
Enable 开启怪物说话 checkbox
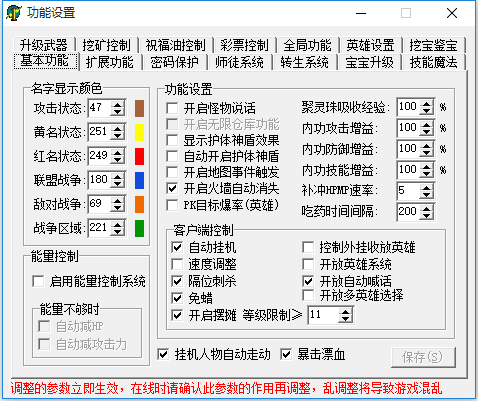tap(172, 108)
